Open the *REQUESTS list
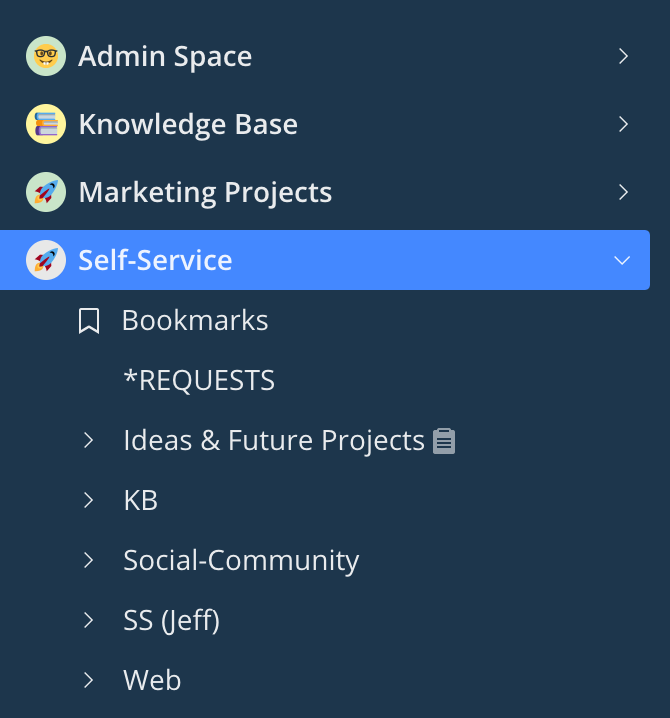Screen dimensions: 670x718 [198, 381]
